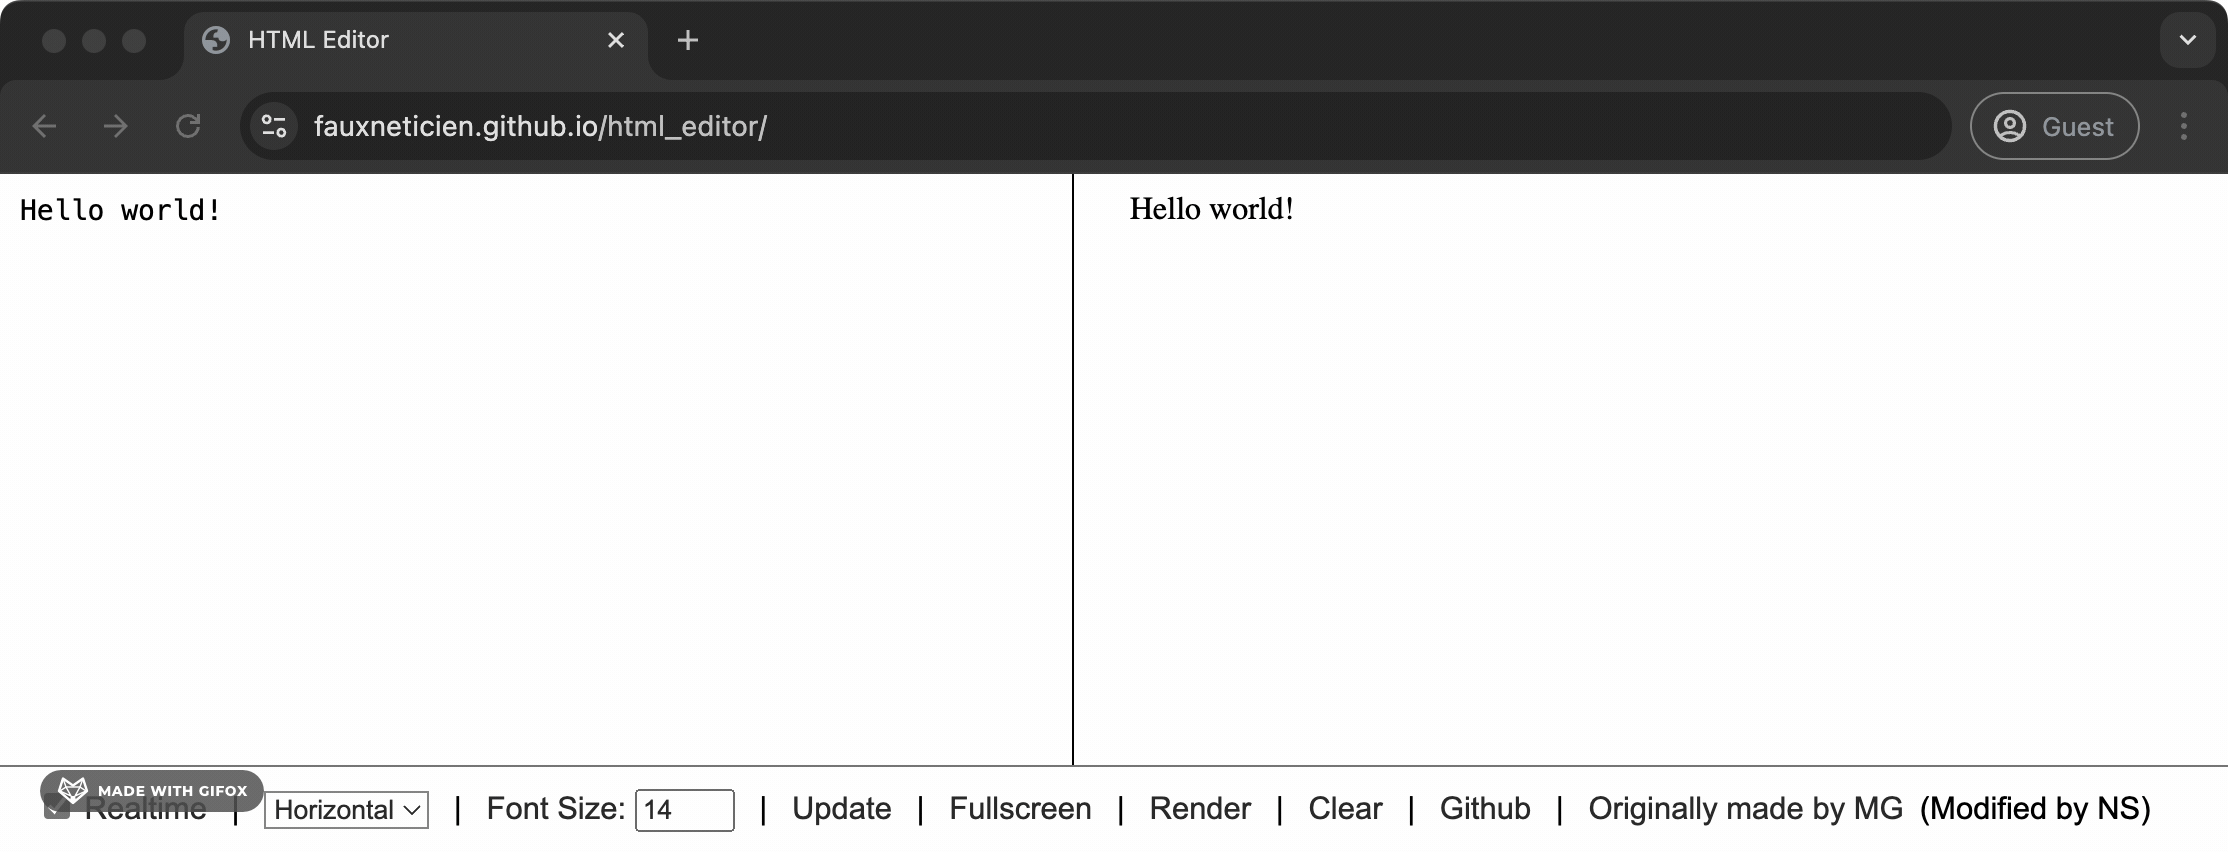Open the Github link

click(1485, 808)
